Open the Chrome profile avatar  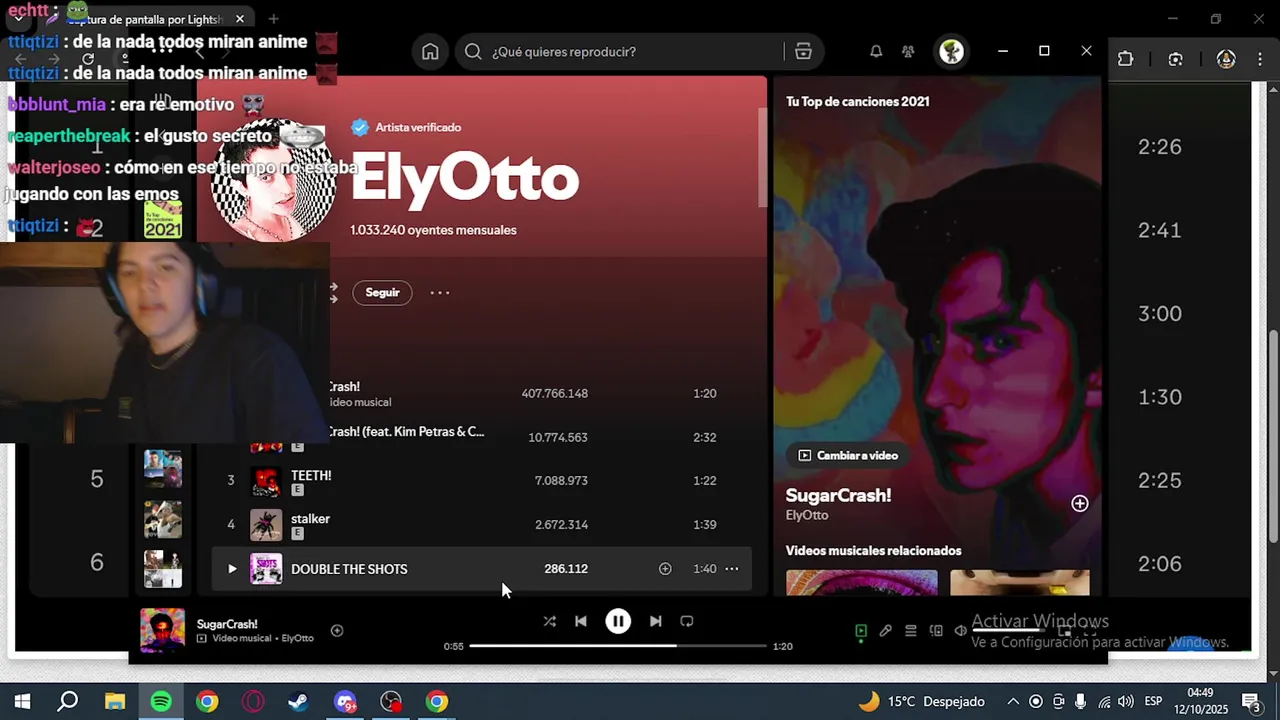tap(1226, 59)
